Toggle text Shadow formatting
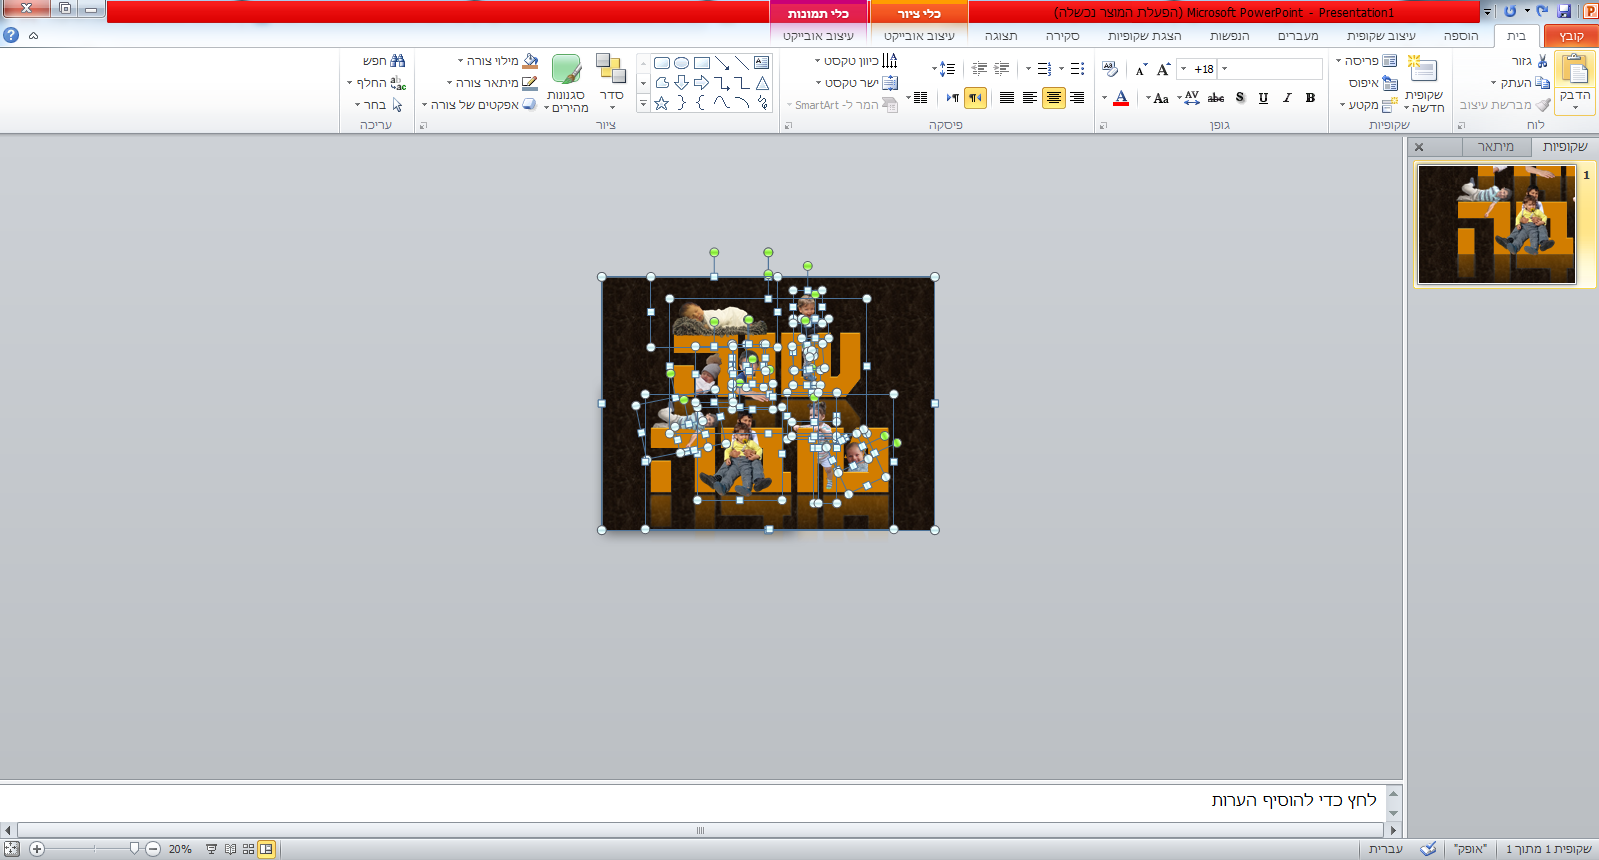The width and height of the screenshot is (1599, 860). click(1240, 98)
